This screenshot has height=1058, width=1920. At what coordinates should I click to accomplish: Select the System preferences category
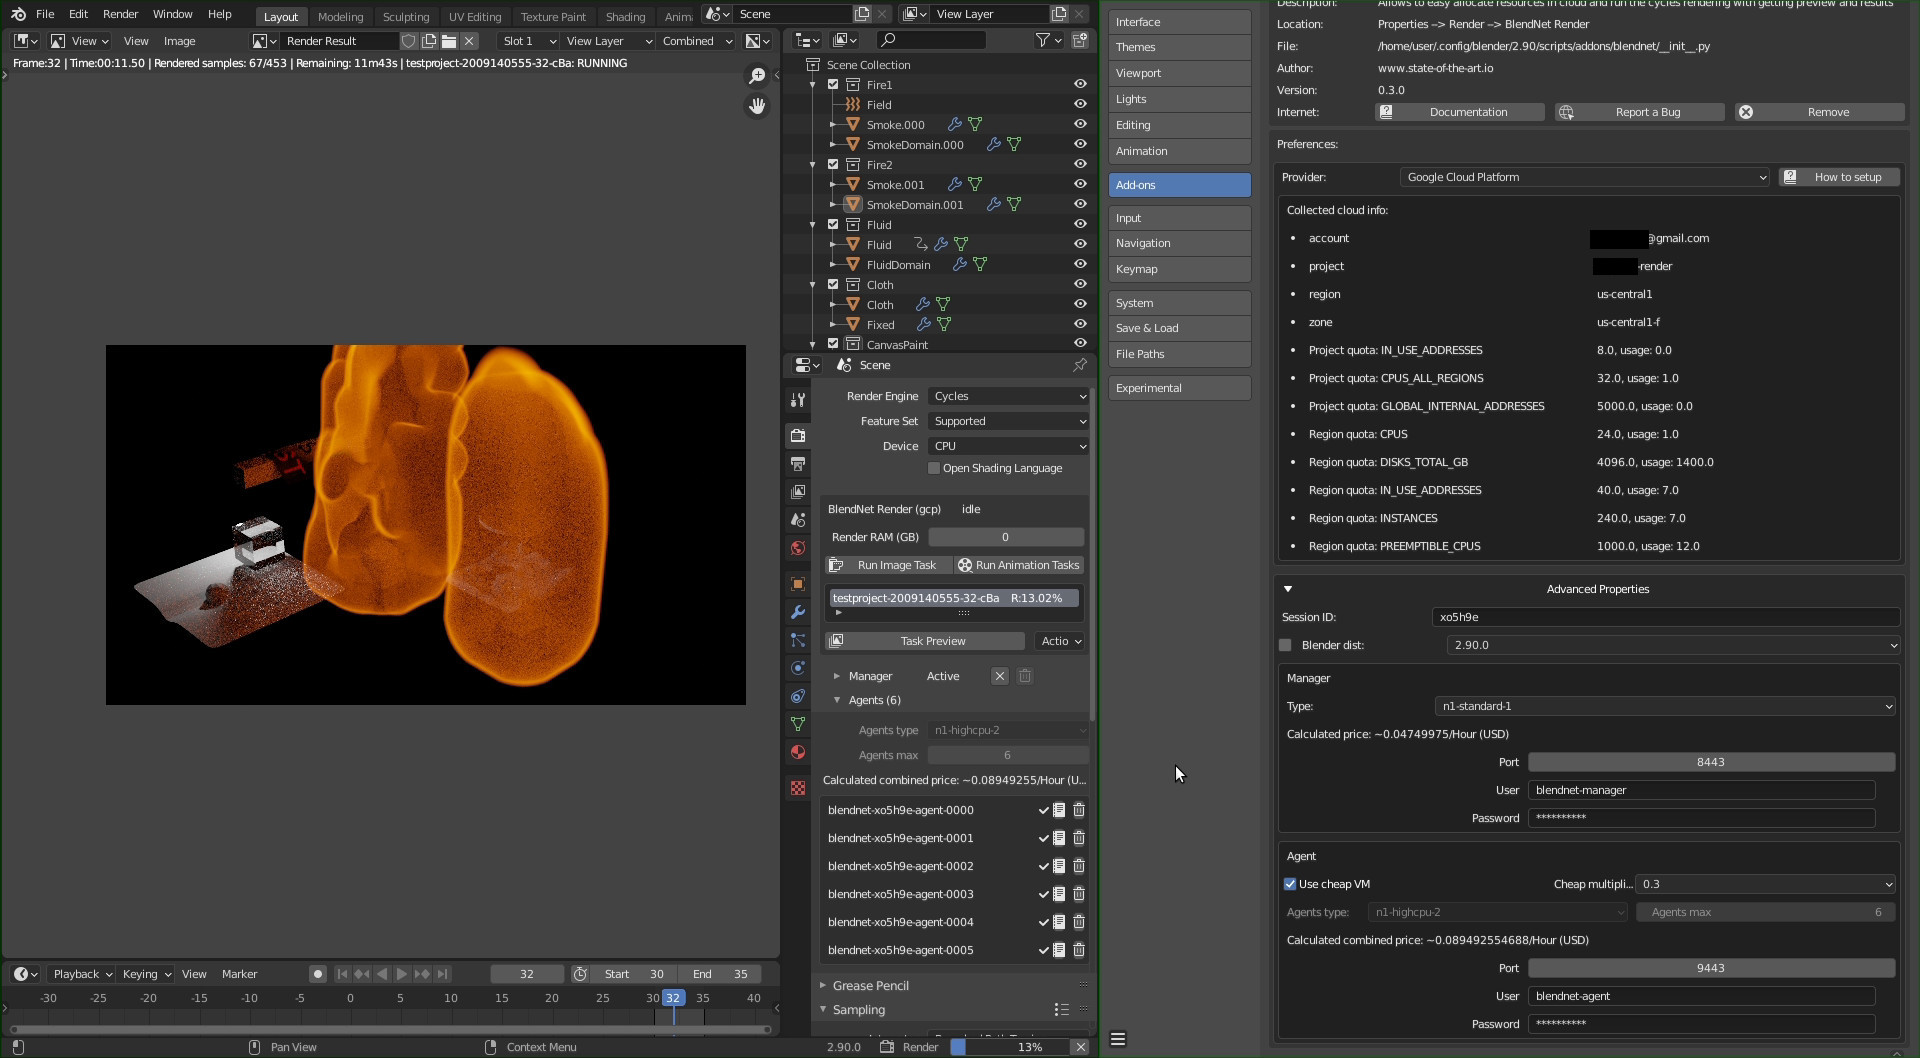[1179, 303]
